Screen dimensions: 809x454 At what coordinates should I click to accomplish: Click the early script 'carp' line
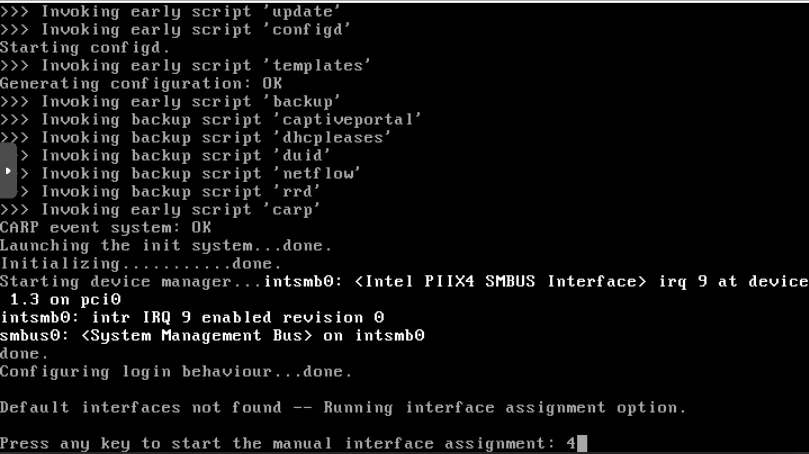pyautogui.click(x=160, y=209)
